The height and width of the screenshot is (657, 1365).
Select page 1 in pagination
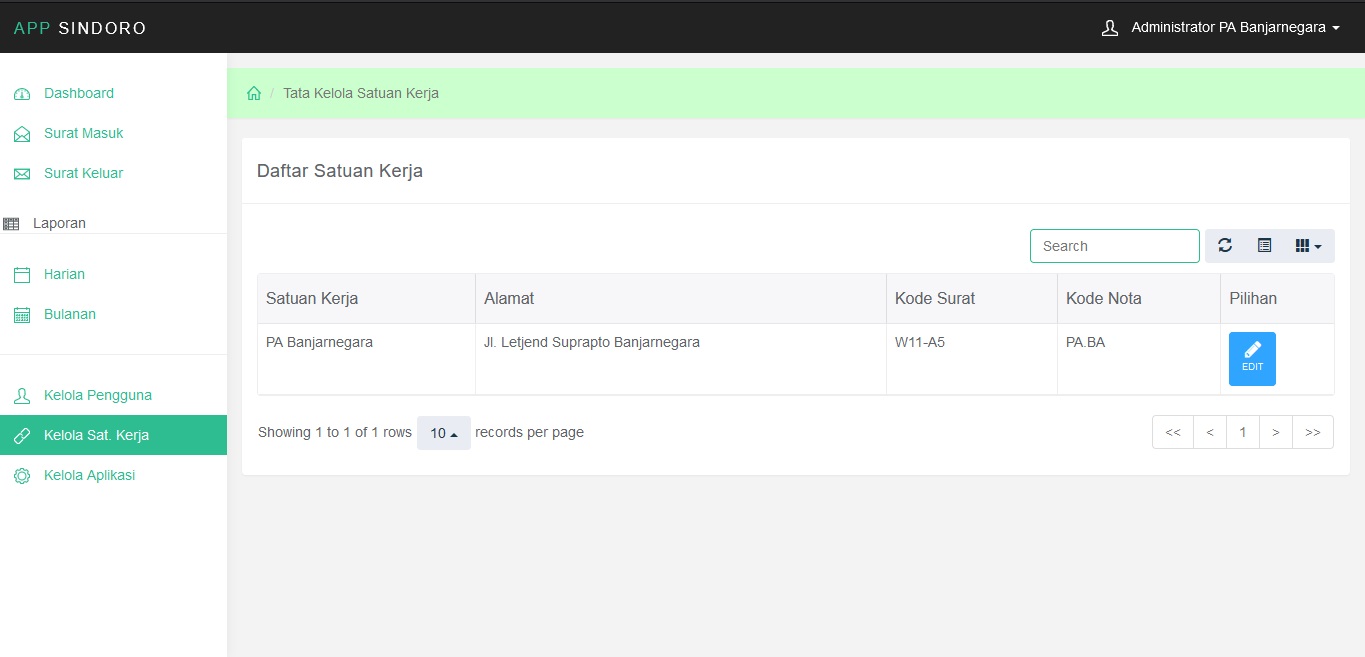(x=1243, y=432)
